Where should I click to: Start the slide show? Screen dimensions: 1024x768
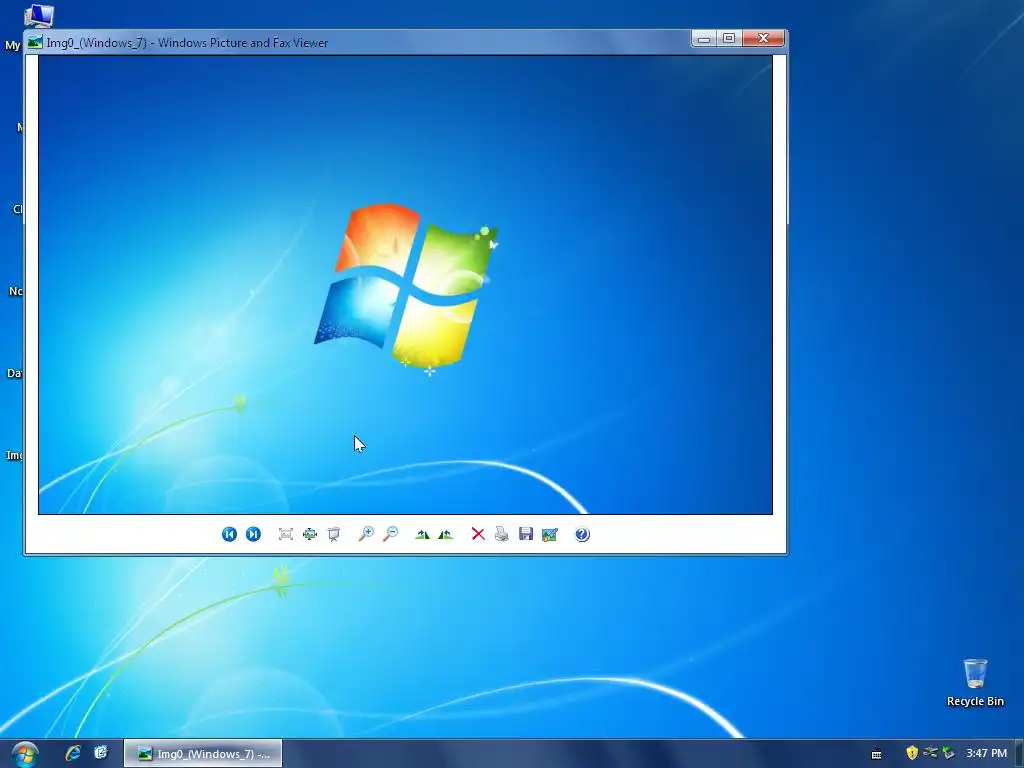tap(334, 534)
